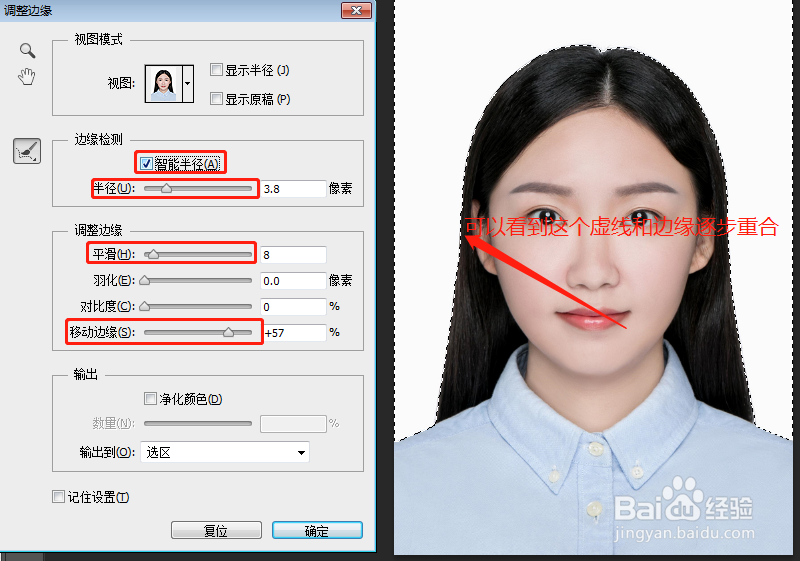Enable the 净化颜色 (D) checkbox

click(x=150, y=398)
